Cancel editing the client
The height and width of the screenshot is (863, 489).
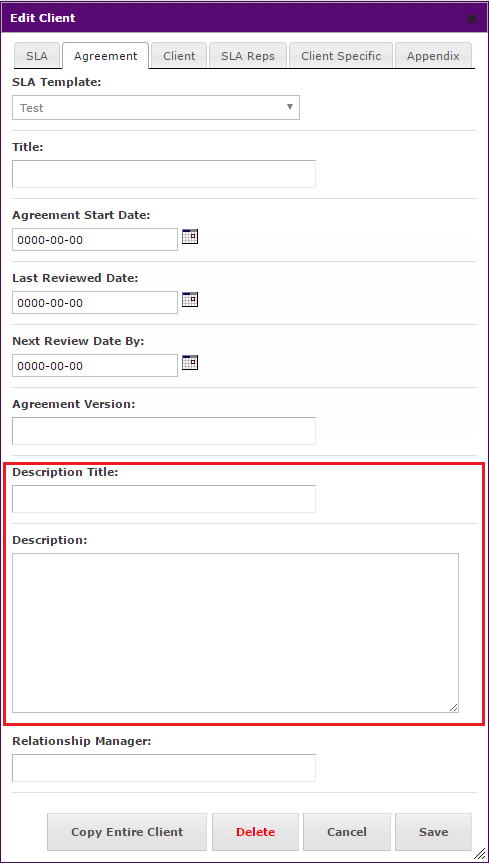click(x=347, y=832)
